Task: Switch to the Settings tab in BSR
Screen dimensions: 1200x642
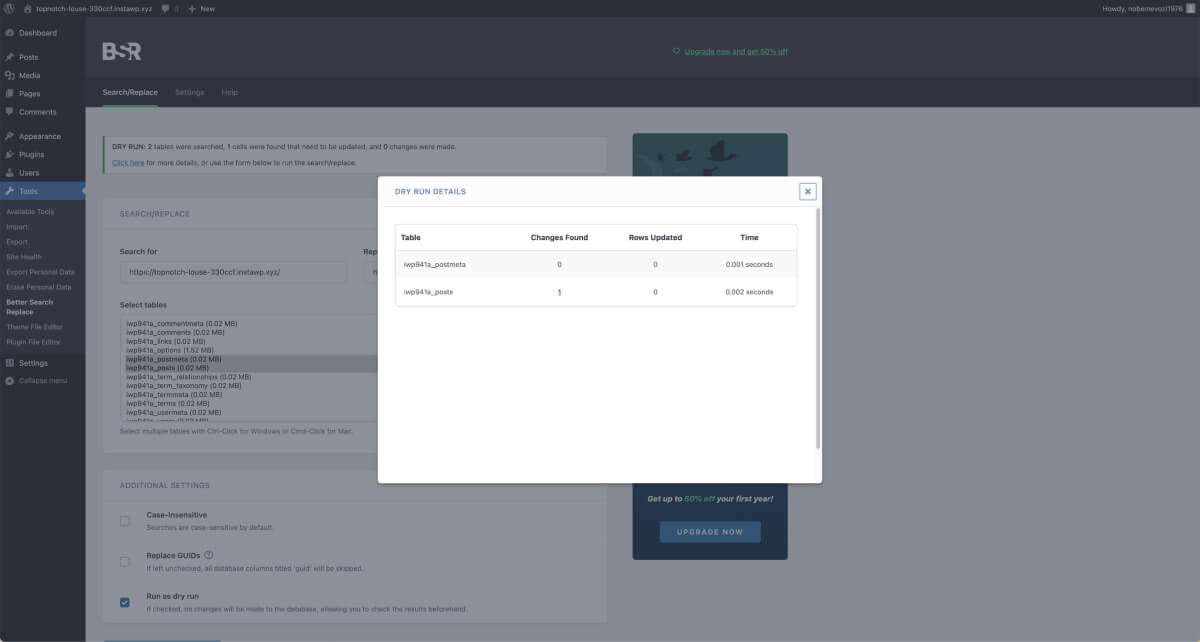Action: pos(189,92)
